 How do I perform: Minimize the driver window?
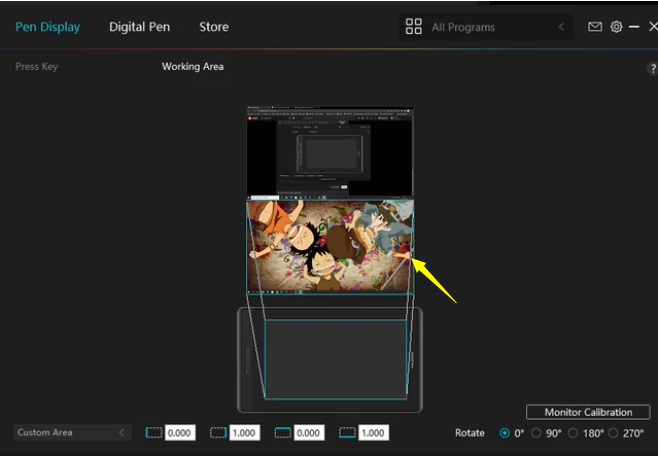coord(634,27)
